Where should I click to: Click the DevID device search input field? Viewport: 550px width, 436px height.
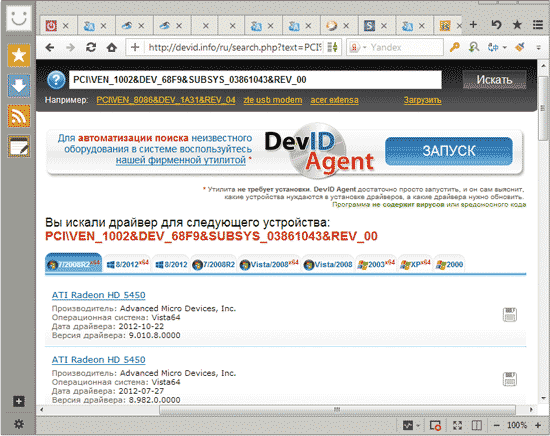pyautogui.click(x=255, y=80)
